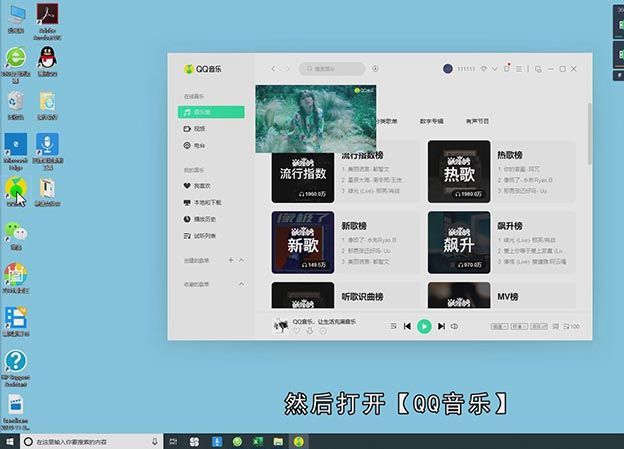The width and height of the screenshot is (624, 449).
Task: Open File Explorer from the taskbar
Action: click(278, 441)
